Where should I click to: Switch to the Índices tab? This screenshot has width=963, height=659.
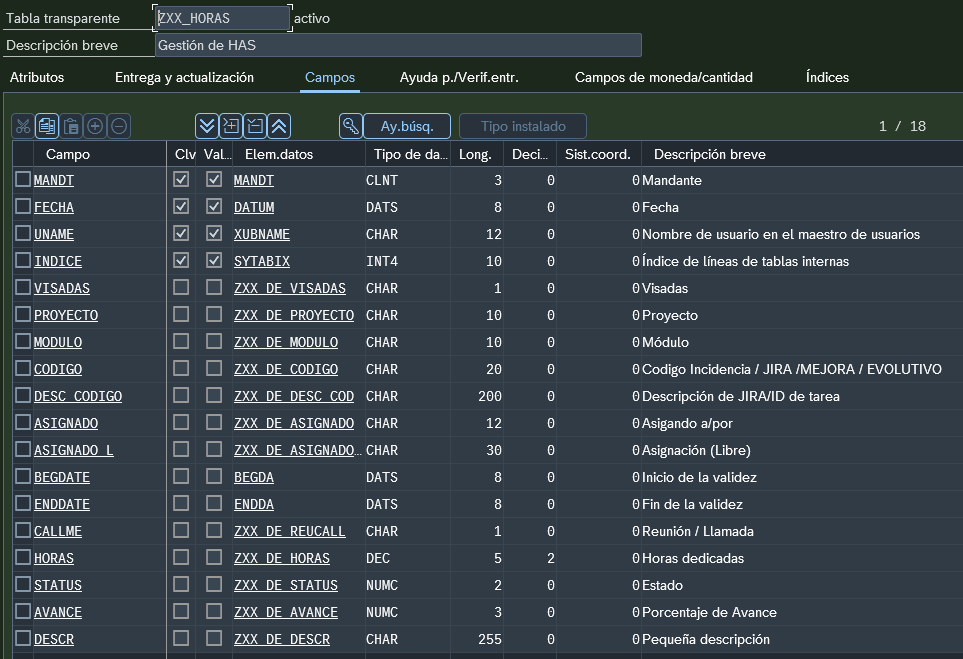coord(827,77)
